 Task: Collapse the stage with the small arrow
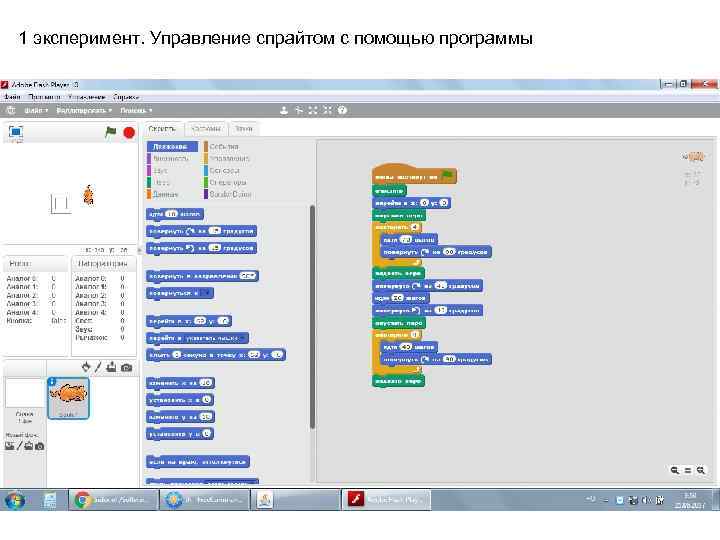(x=140, y=251)
